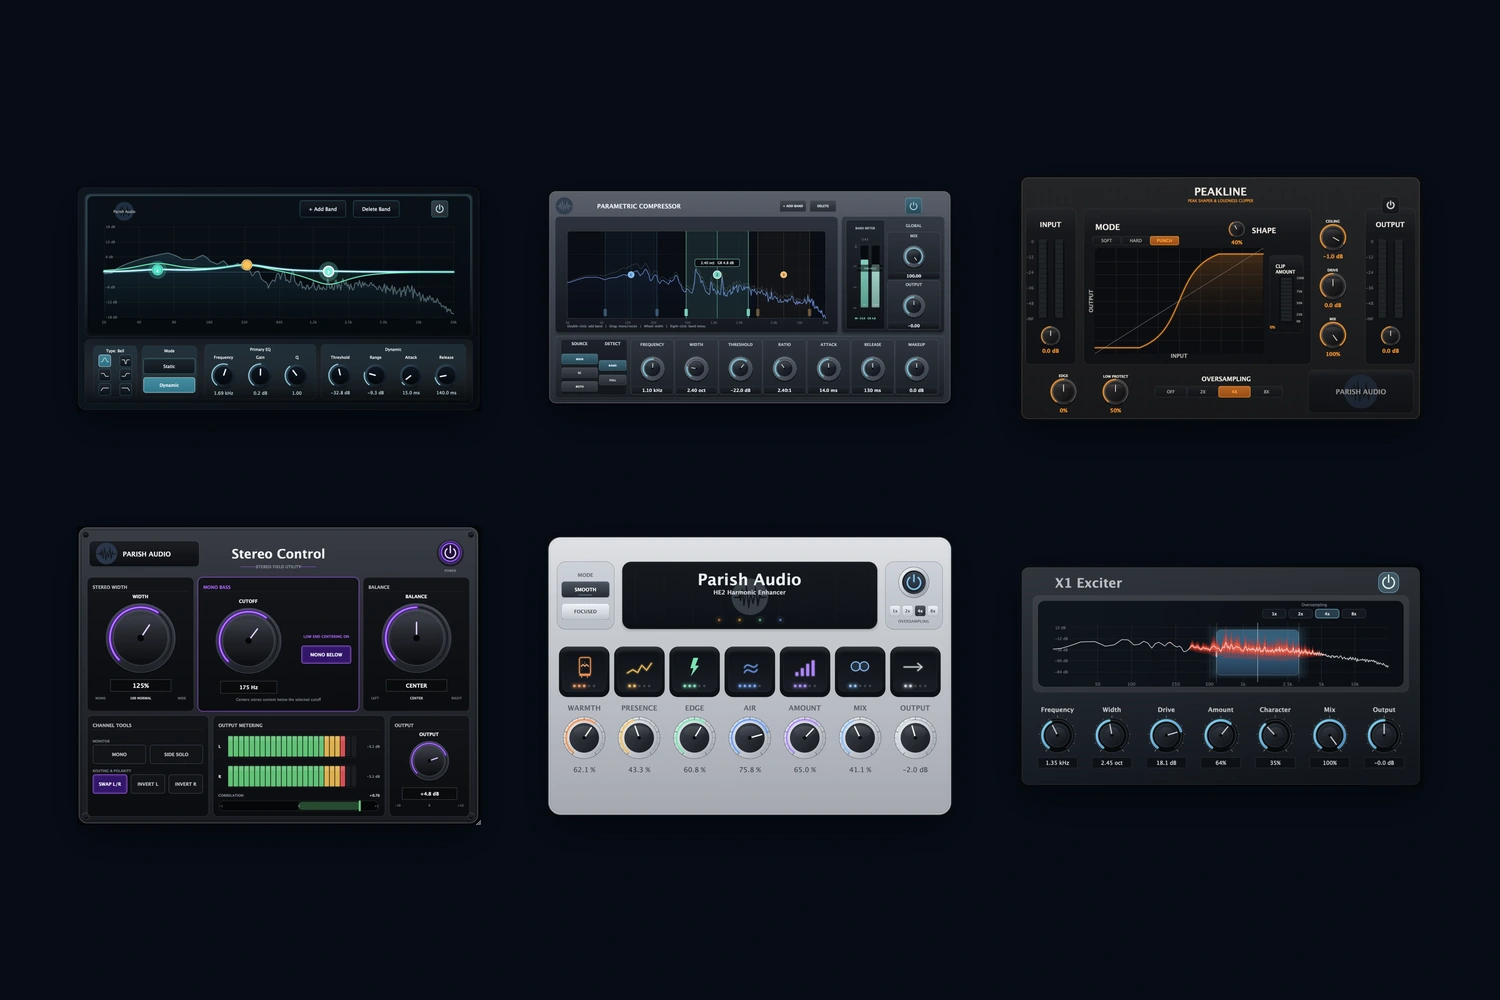This screenshot has width=1500, height=1000.
Task: Click the Add Band button in the EQ
Action: tap(323, 209)
